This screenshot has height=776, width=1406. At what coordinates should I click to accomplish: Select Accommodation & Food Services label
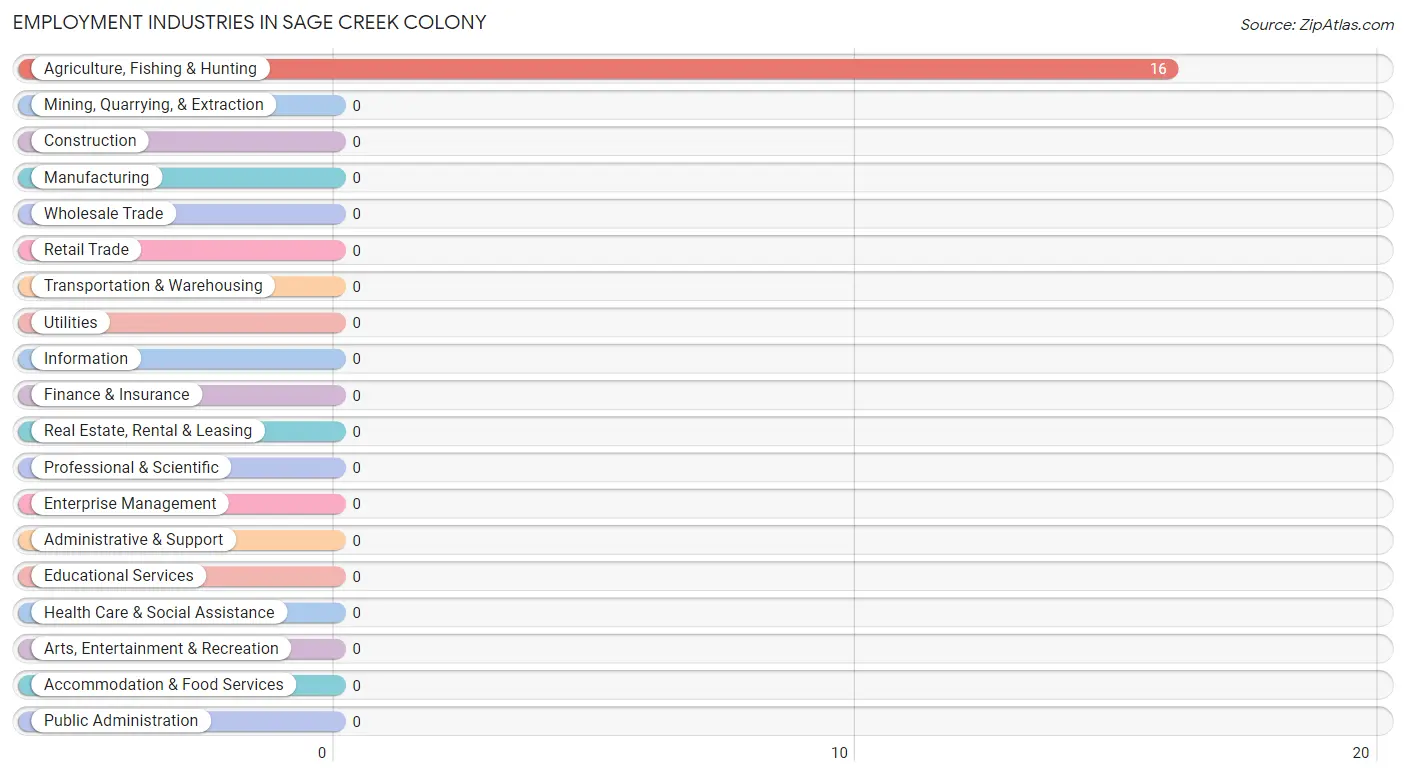pyautogui.click(x=164, y=685)
